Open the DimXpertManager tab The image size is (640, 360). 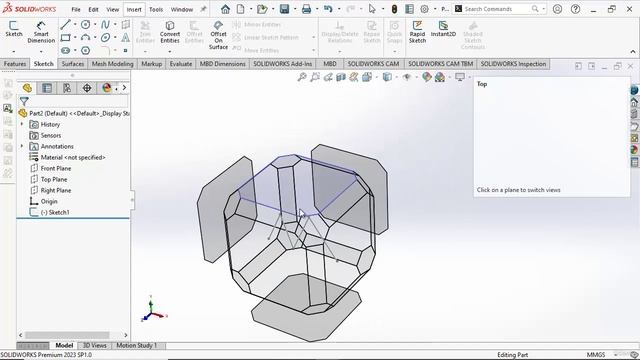click(87, 88)
